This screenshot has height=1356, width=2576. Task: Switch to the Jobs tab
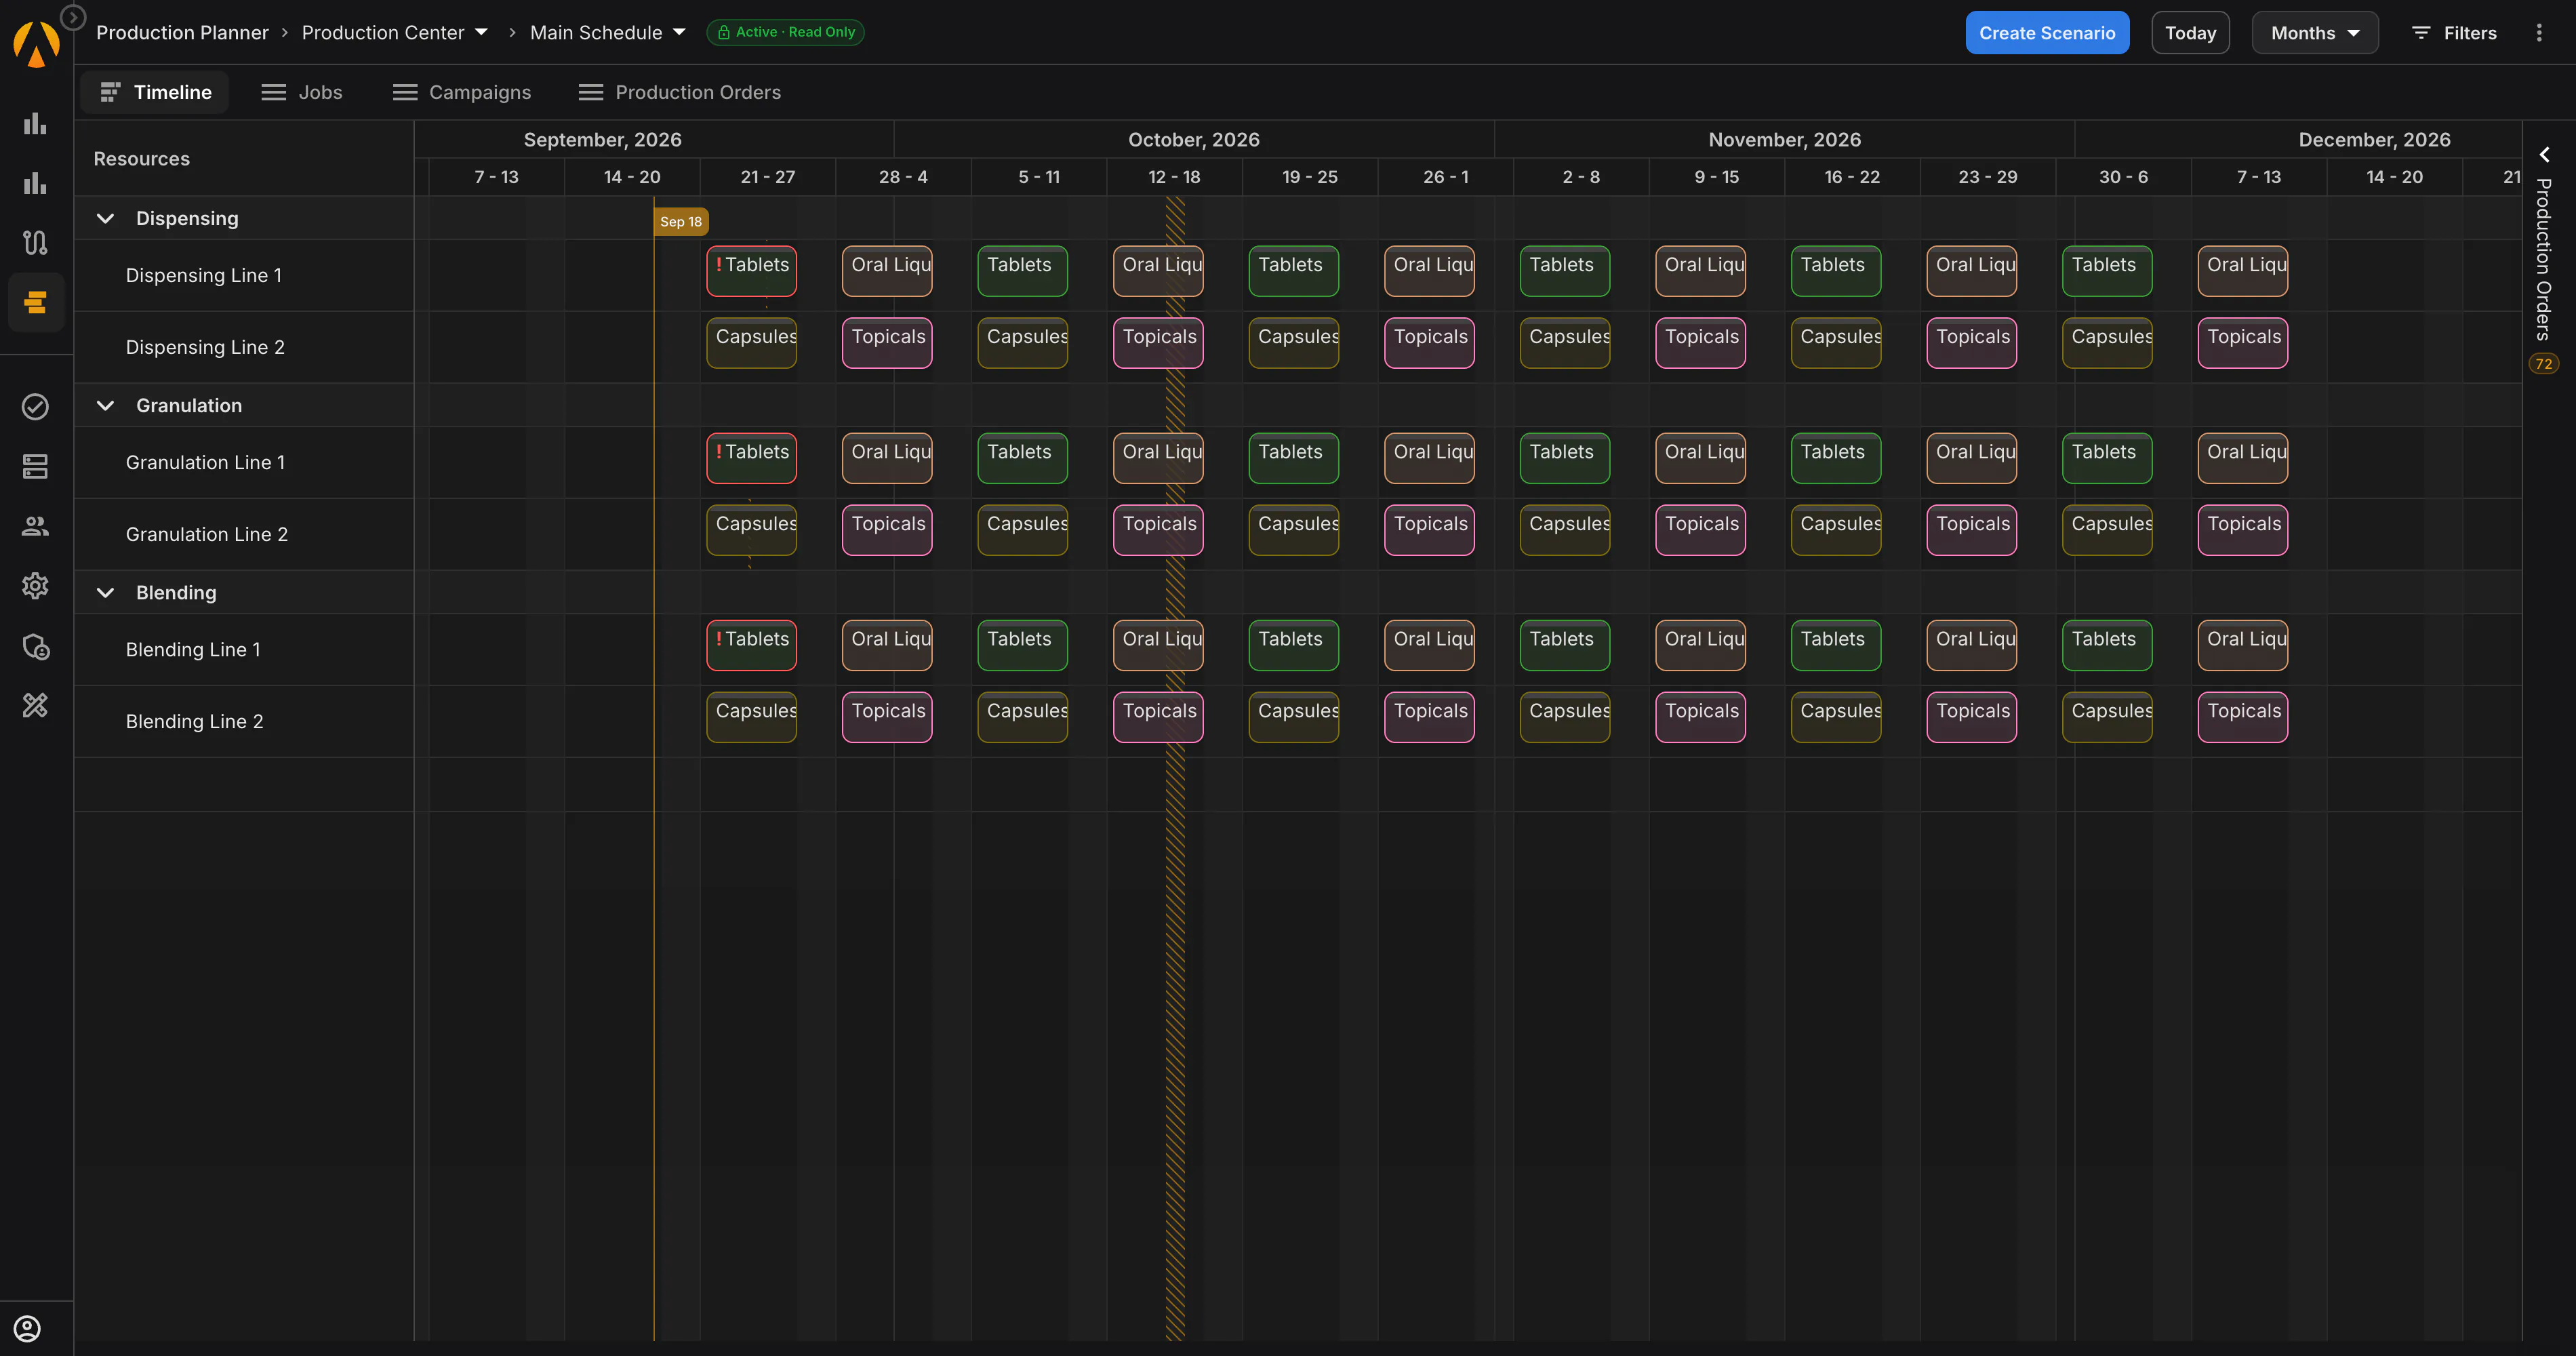(x=301, y=92)
